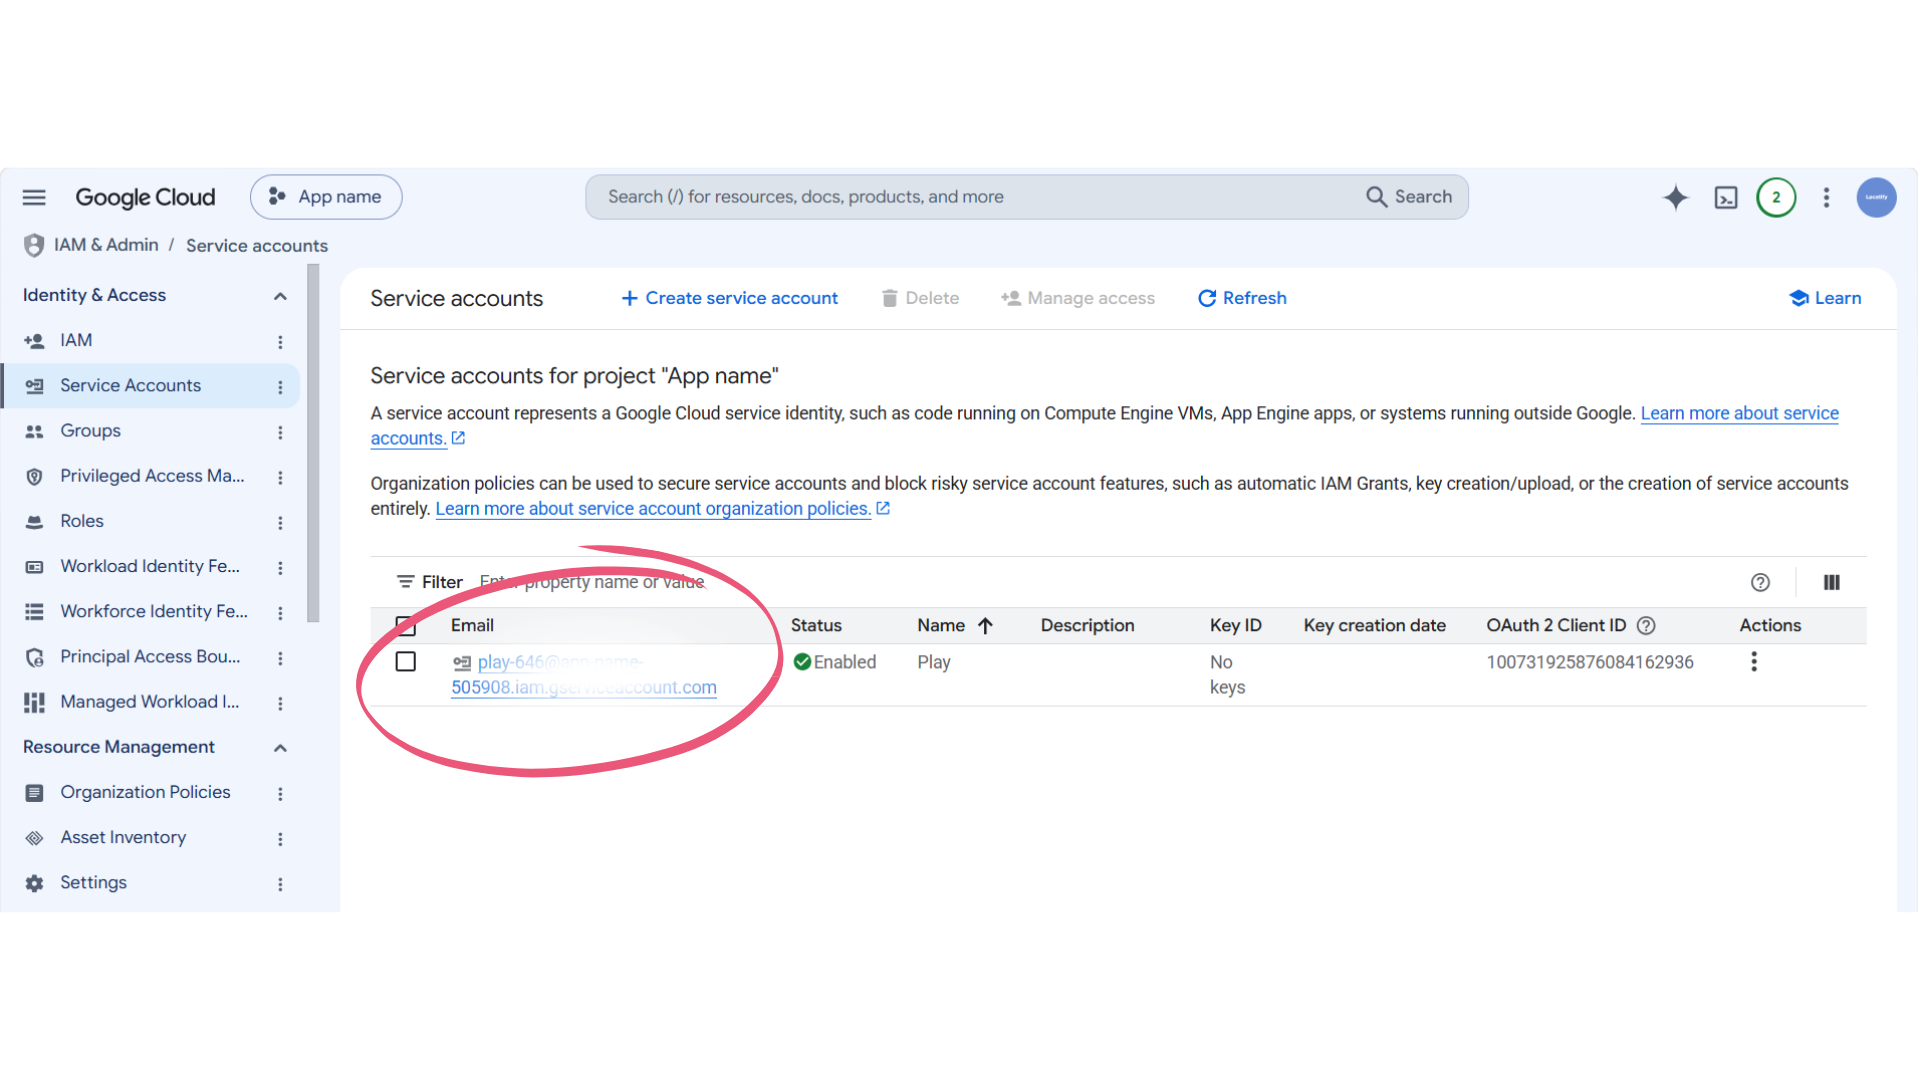Click the sidebar vertical scrollbar
Image resolution: width=1920 pixels, height=1080 pixels.
click(x=313, y=443)
